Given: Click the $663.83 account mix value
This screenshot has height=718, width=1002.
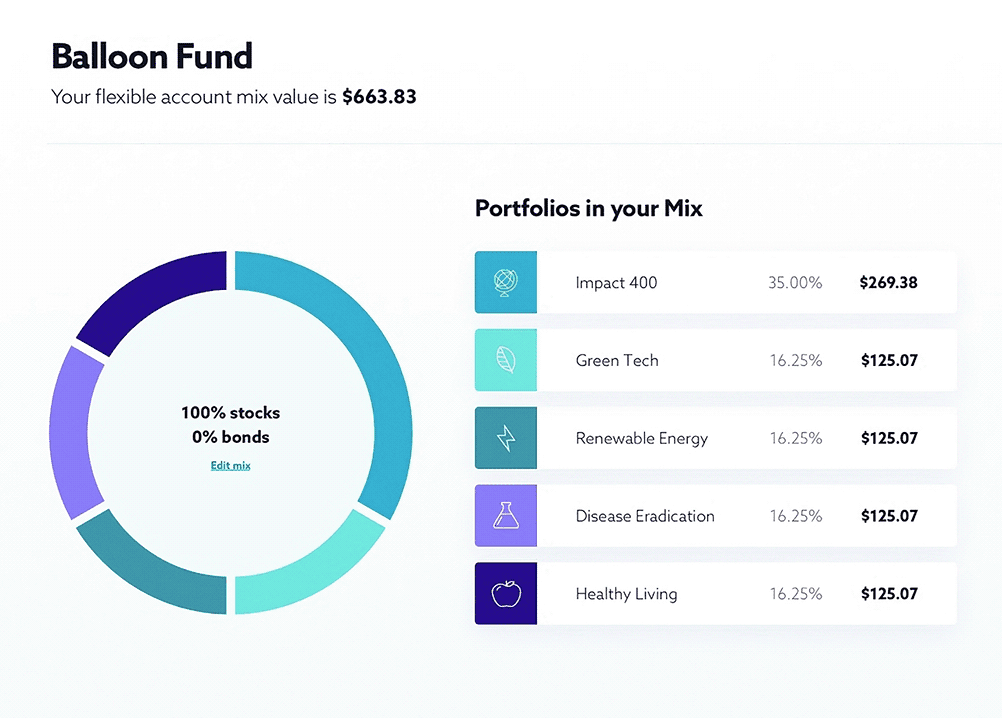Looking at the screenshot, I should point(379,96).
